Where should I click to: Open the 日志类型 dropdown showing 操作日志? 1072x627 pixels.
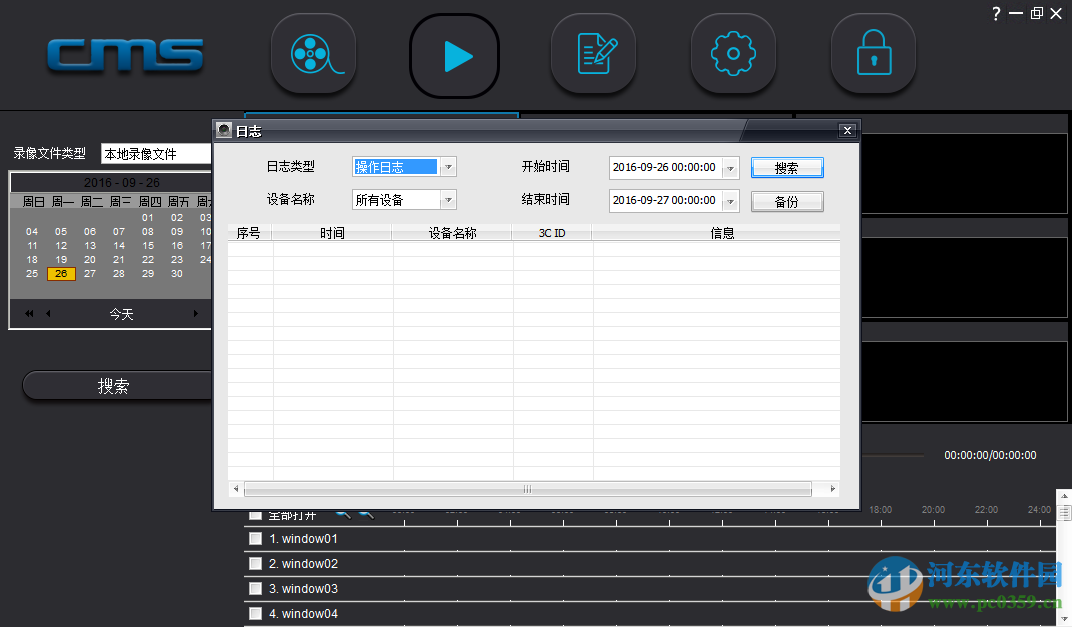[448, 166]
